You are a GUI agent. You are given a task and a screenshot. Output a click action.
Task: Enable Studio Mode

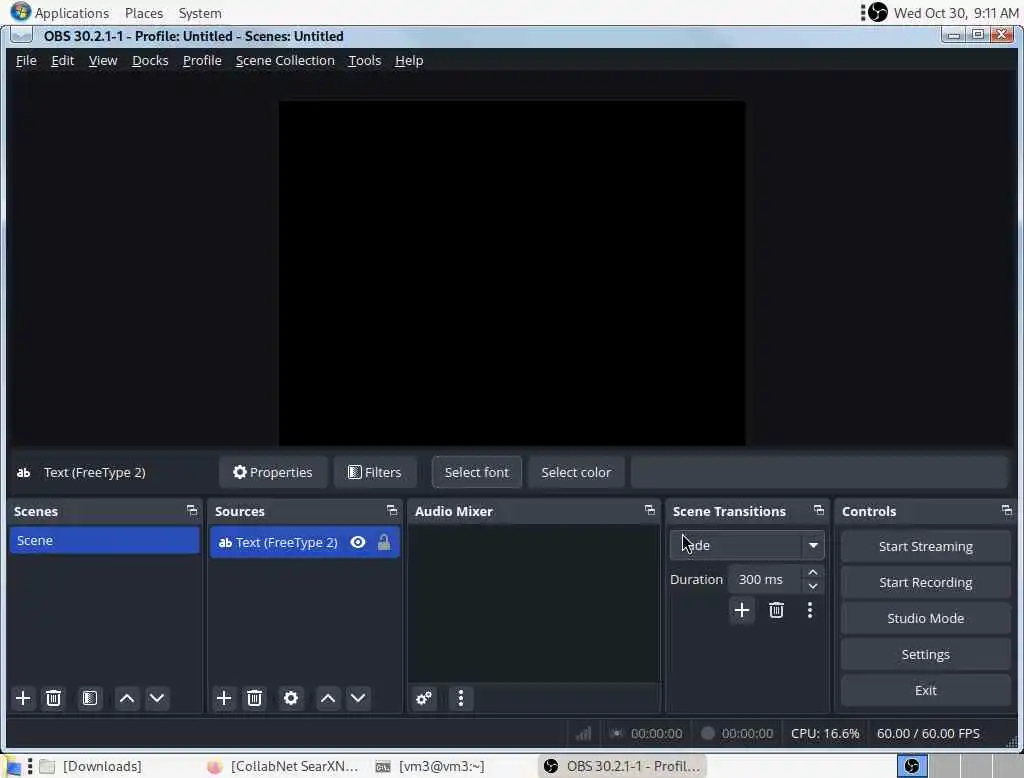pyautogui.click(x=925, y=618)
